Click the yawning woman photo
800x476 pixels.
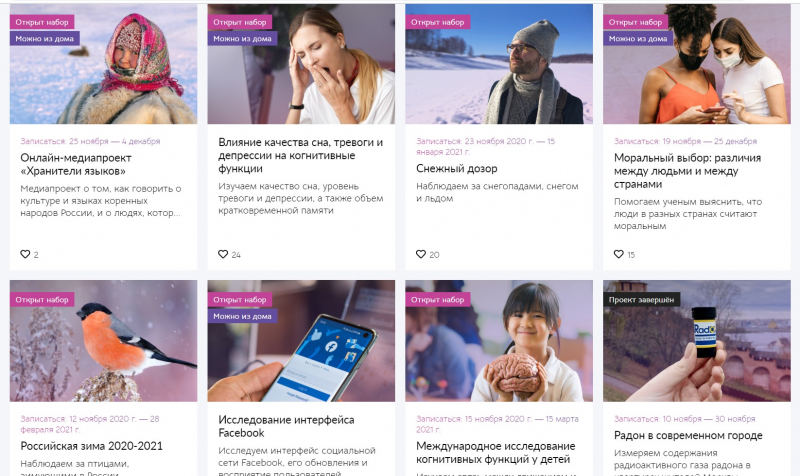pos(301,64)
